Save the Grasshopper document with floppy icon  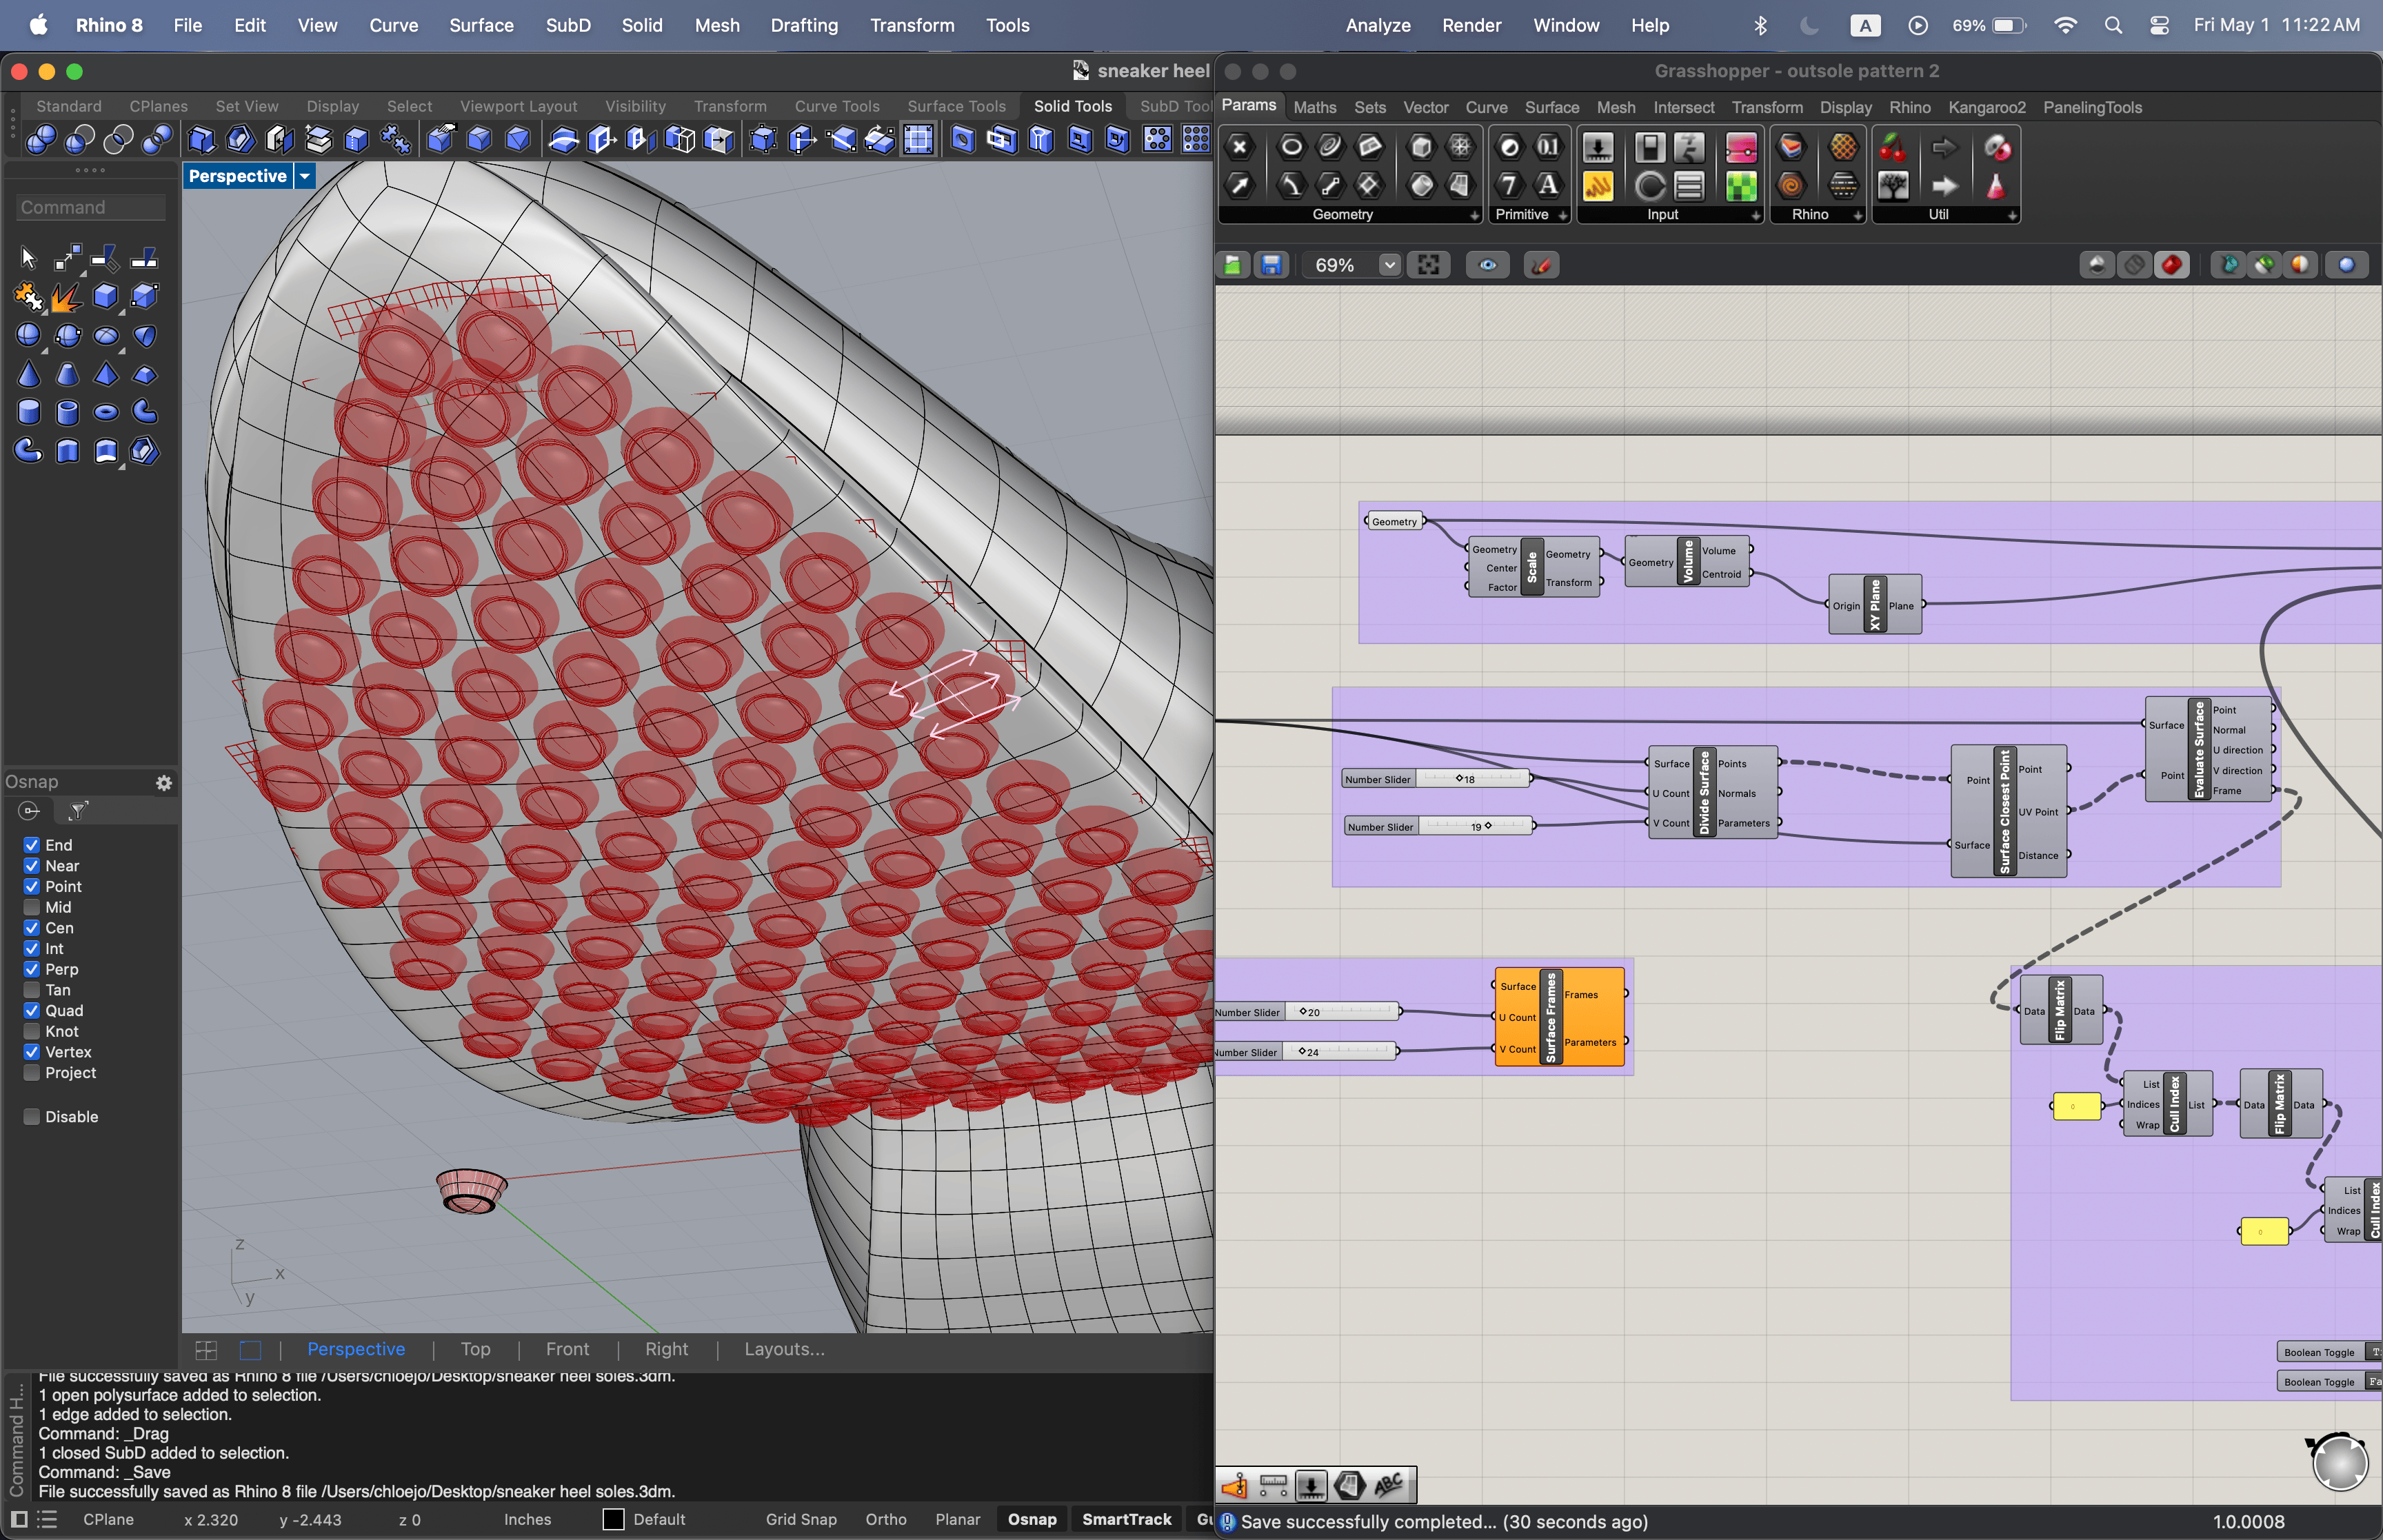click(1271, 265)
